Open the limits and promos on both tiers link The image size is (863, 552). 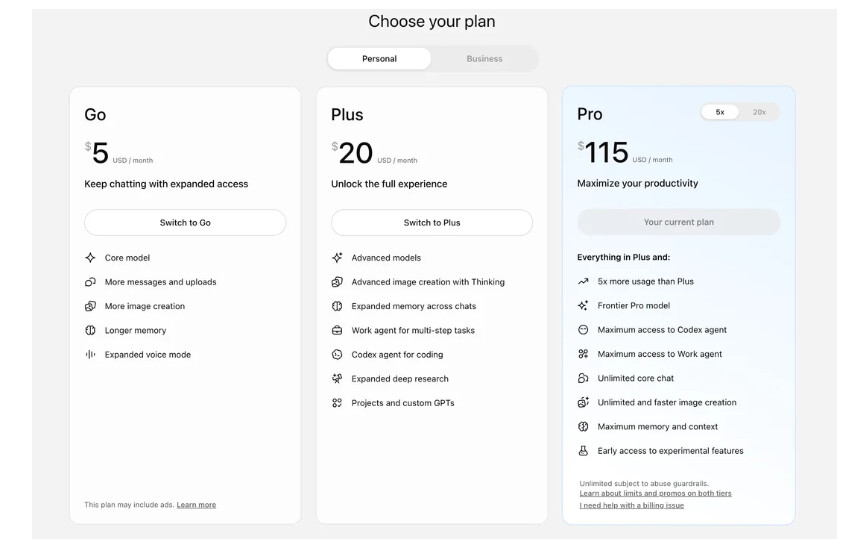656,493
